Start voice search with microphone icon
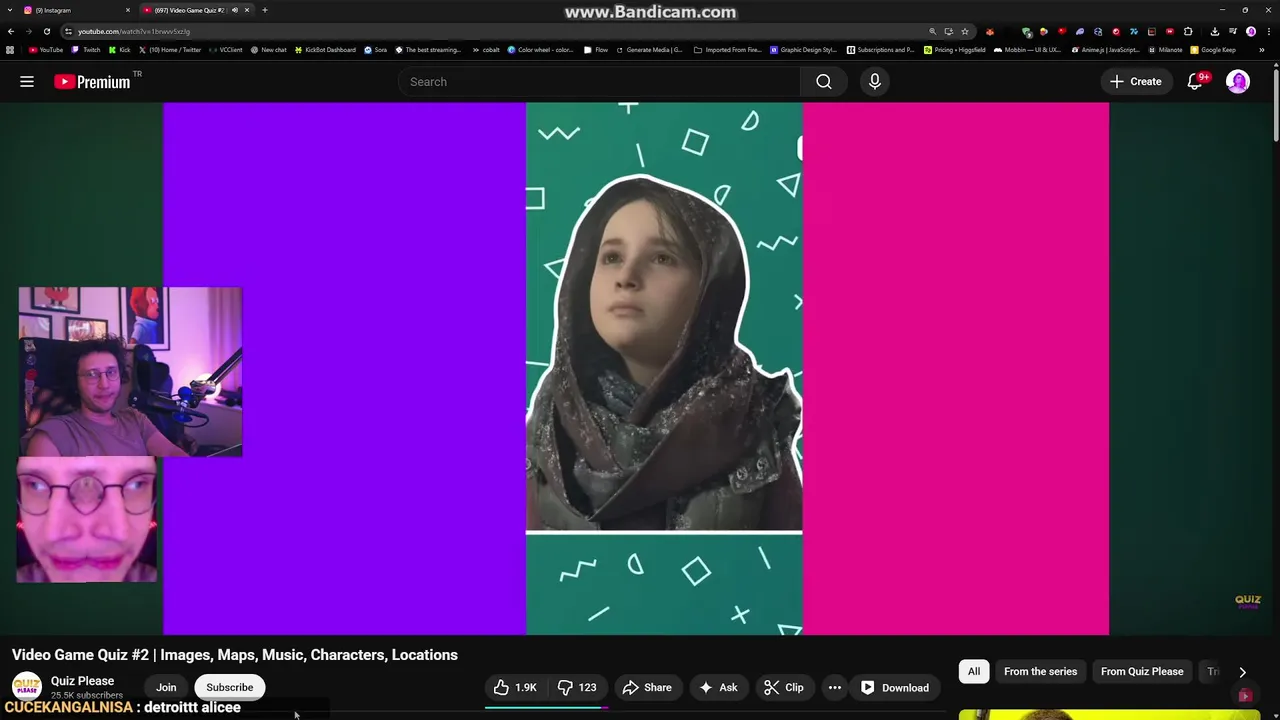This screenshot has width=1280, height=720. pyautogui.click(x=875, y=82)
